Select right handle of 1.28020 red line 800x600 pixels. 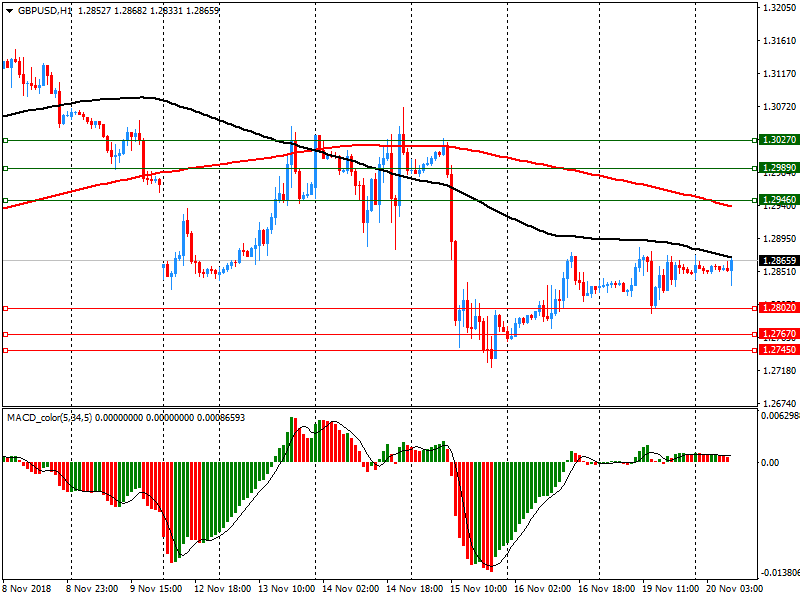click(755, 309)
